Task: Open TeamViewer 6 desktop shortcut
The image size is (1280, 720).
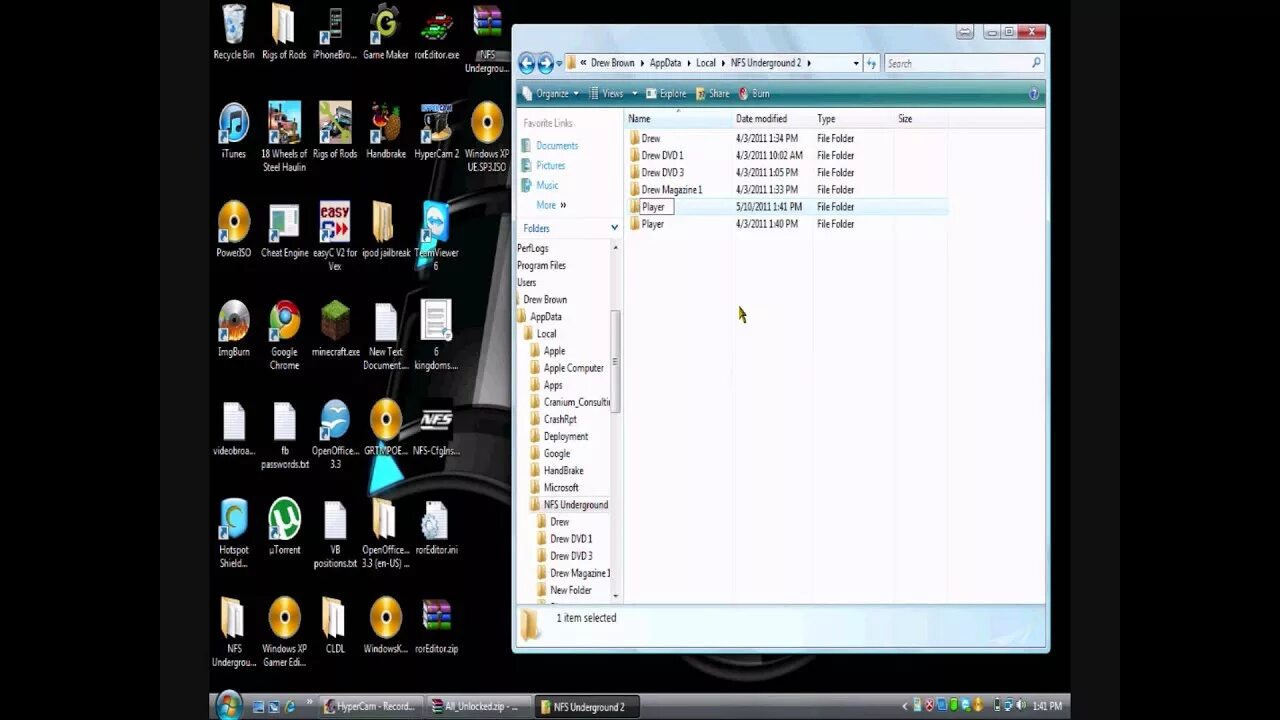Action: (x=436, y=235)
